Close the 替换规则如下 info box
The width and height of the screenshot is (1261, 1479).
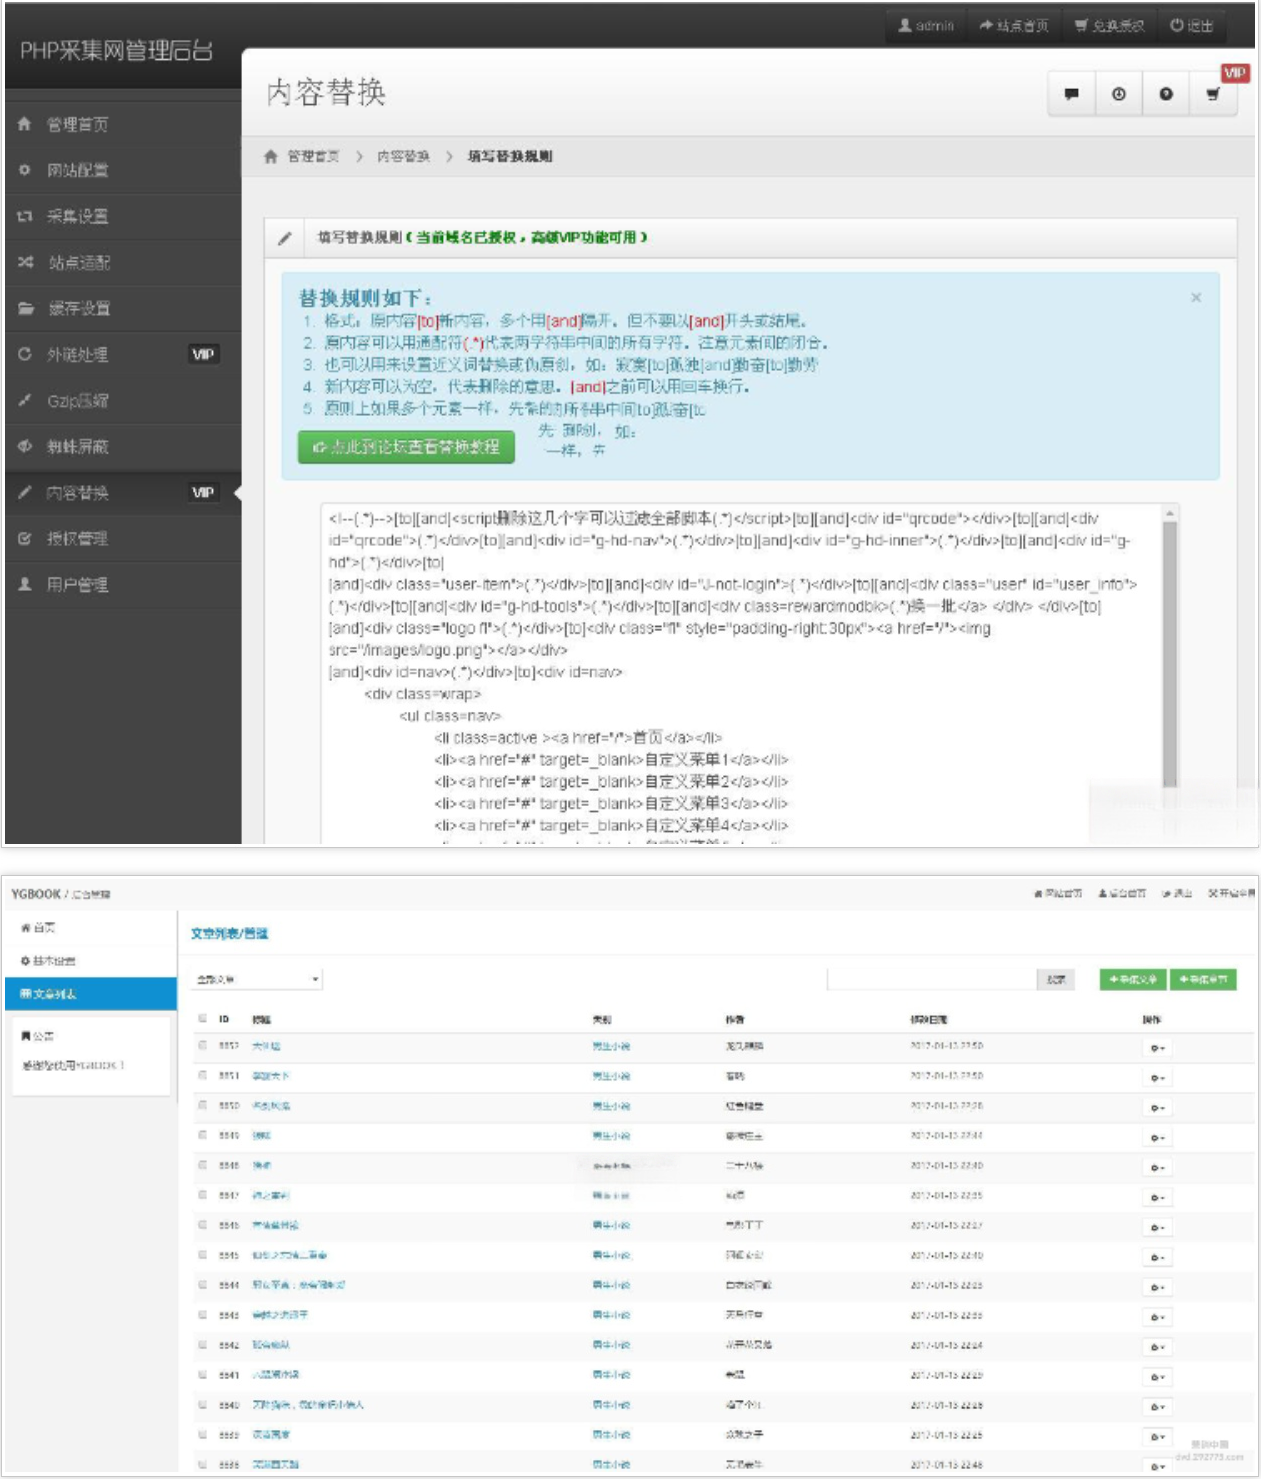1196,298
